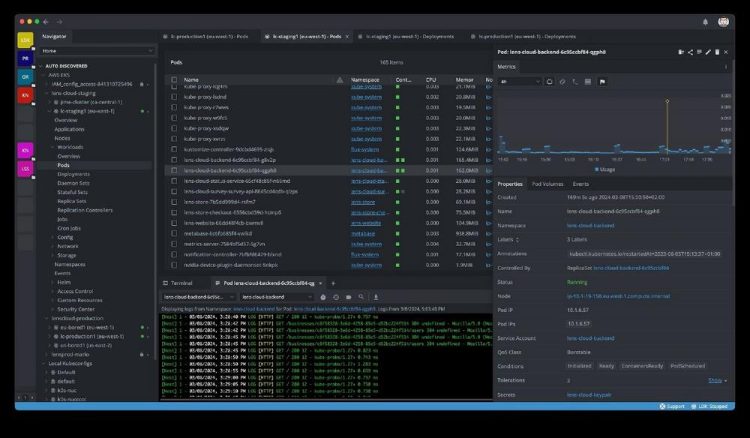Open the Terminal tab in bottom dock
The image size is (750, 438).
tap(180, 283)
